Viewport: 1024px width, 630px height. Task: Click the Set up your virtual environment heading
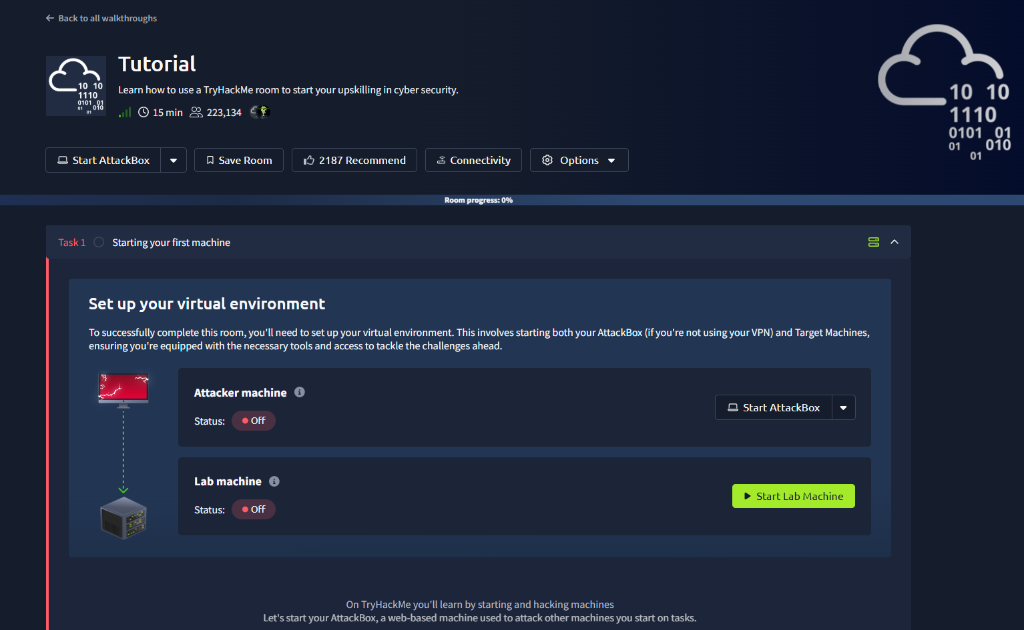click(x=207, y=304)
